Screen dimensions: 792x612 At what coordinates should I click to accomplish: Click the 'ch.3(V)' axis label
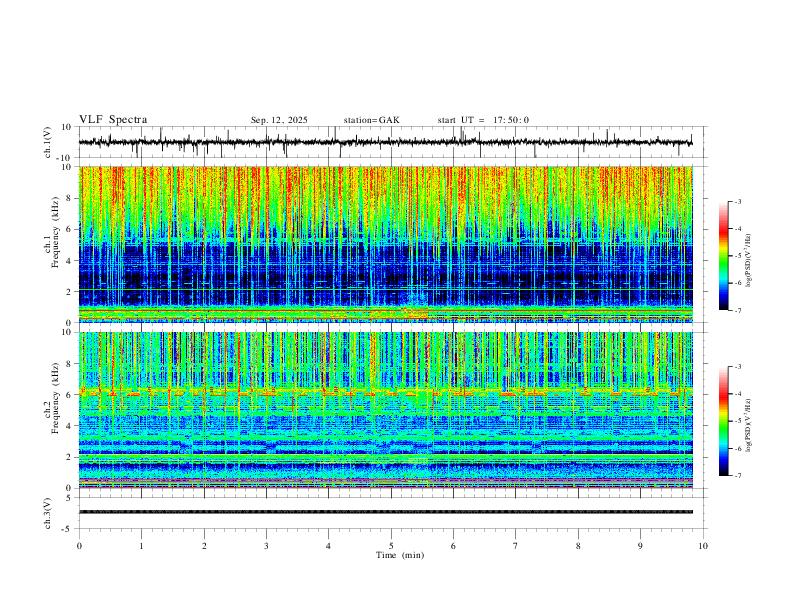pyautogui.click(x=48, y=513)
